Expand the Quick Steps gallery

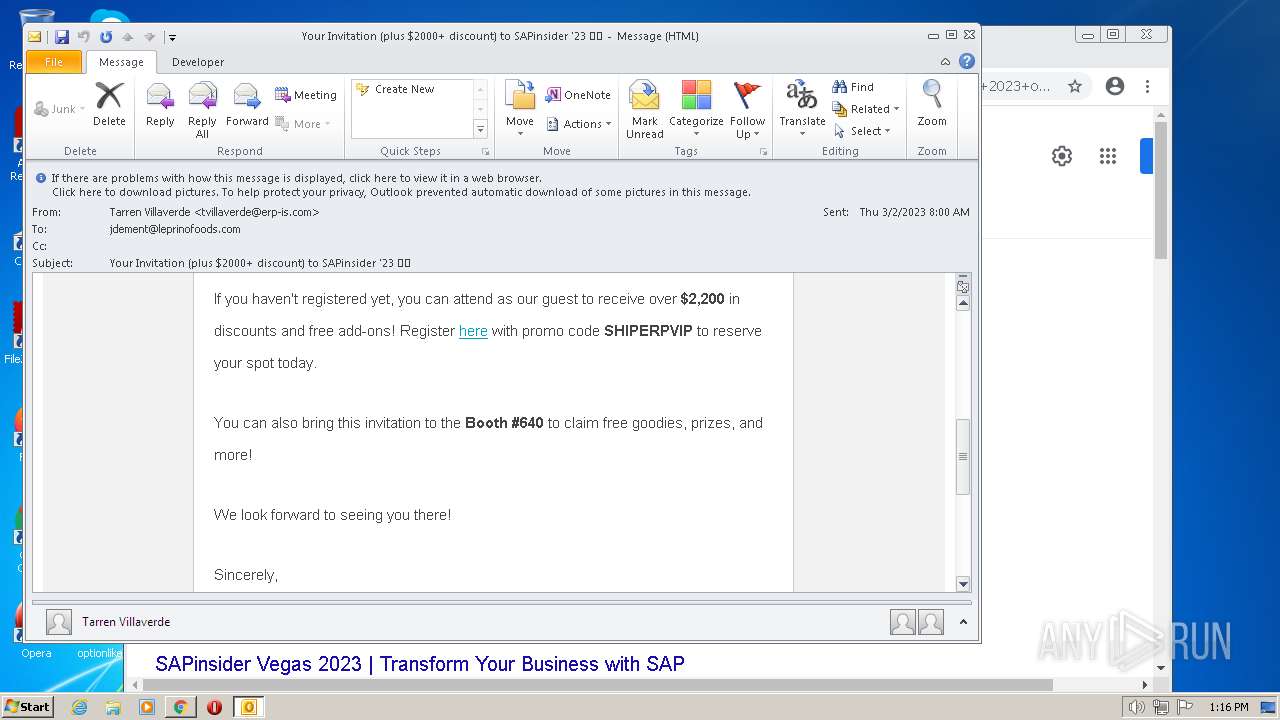[480, 129]
